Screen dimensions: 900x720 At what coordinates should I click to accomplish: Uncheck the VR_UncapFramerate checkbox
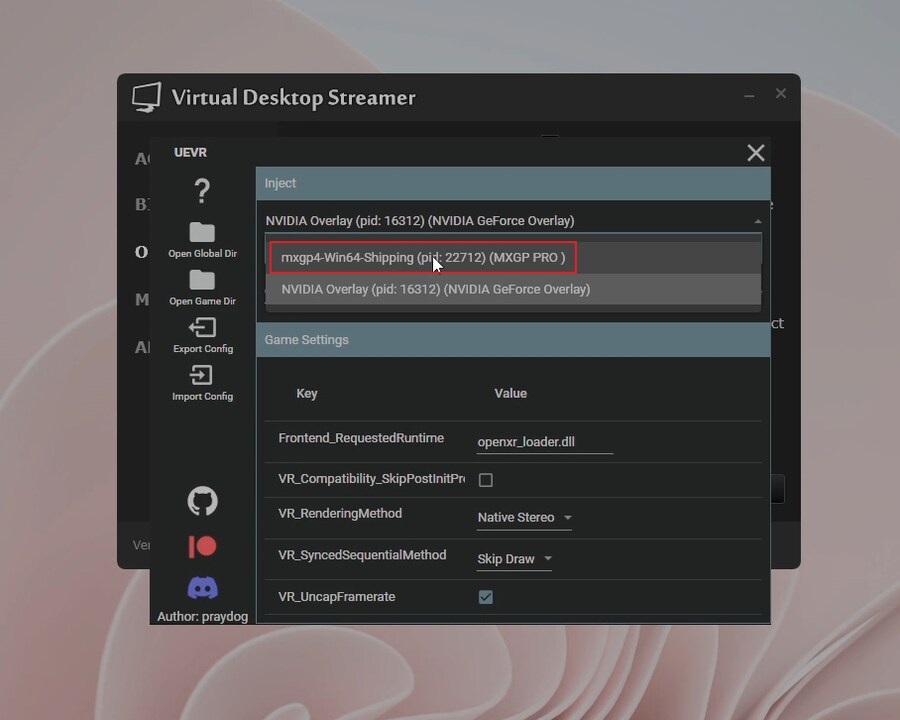pos(486,597)
